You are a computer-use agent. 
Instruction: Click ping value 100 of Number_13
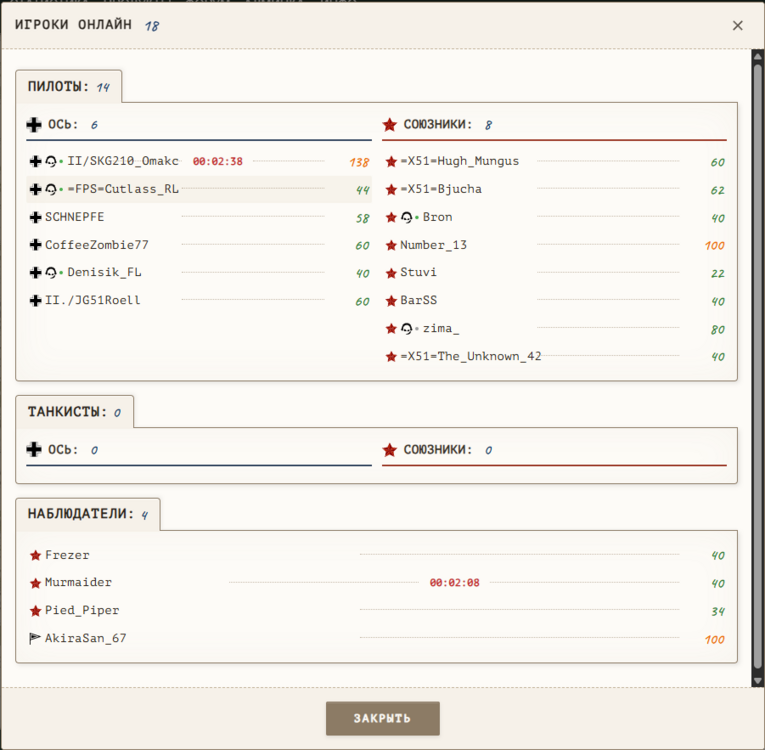(714, 245)
